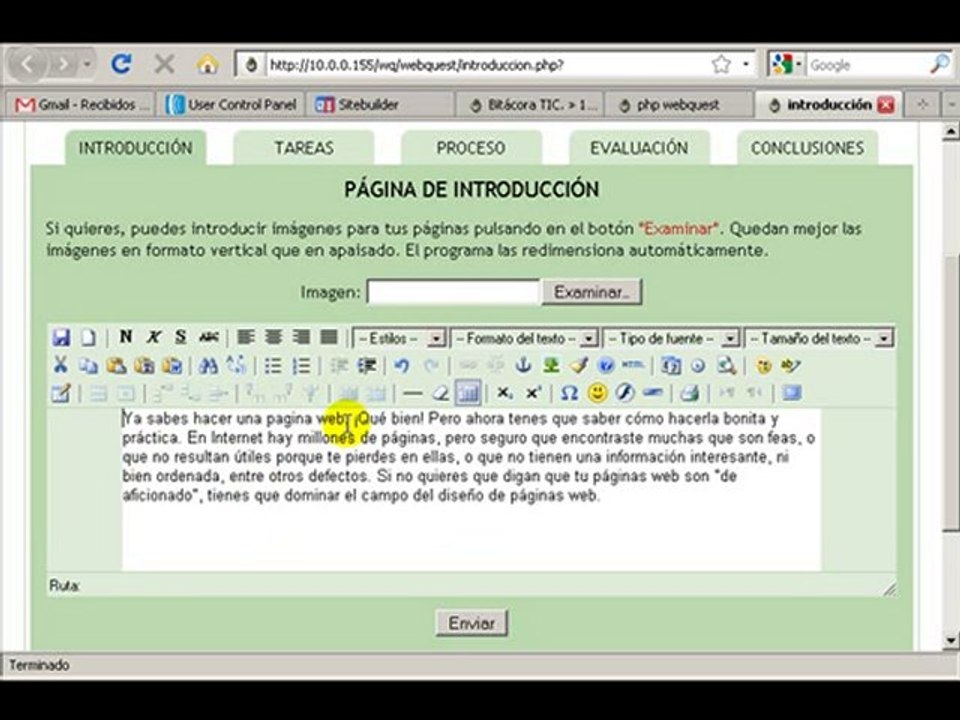This screenshot has height=720, width=960.
Task: Choose background highlight color icon
Action: pos(792,366)
